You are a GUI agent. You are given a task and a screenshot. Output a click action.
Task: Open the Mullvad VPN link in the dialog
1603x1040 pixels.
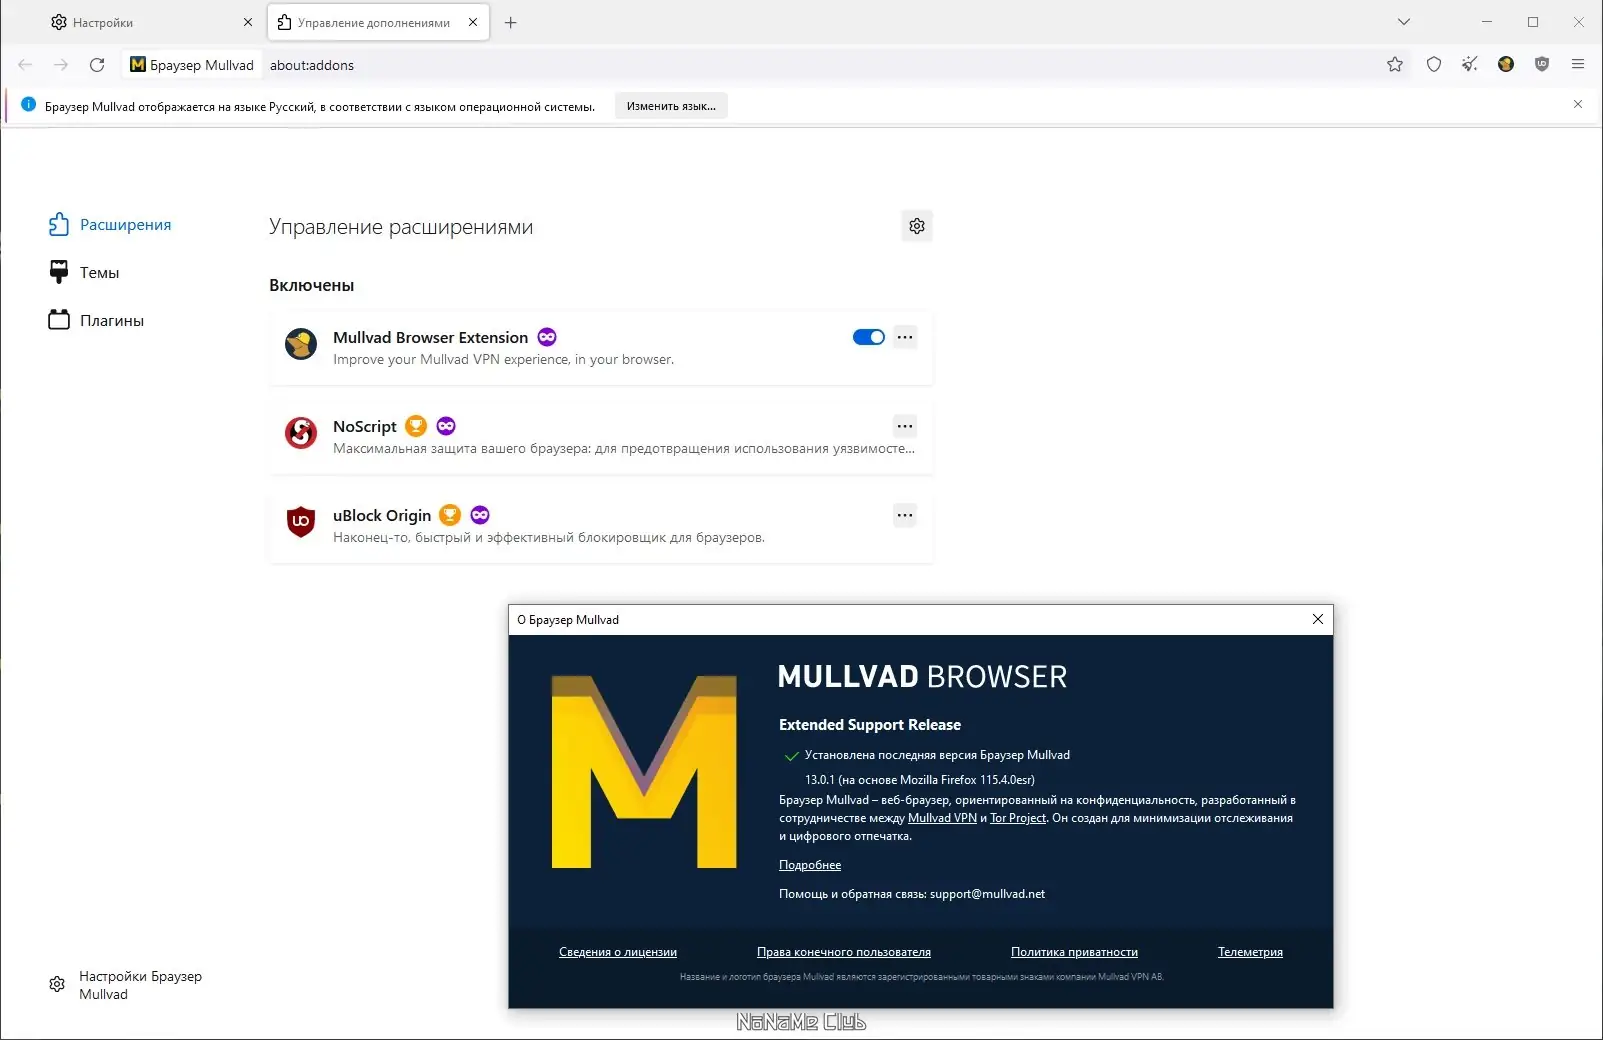(942, 818)
